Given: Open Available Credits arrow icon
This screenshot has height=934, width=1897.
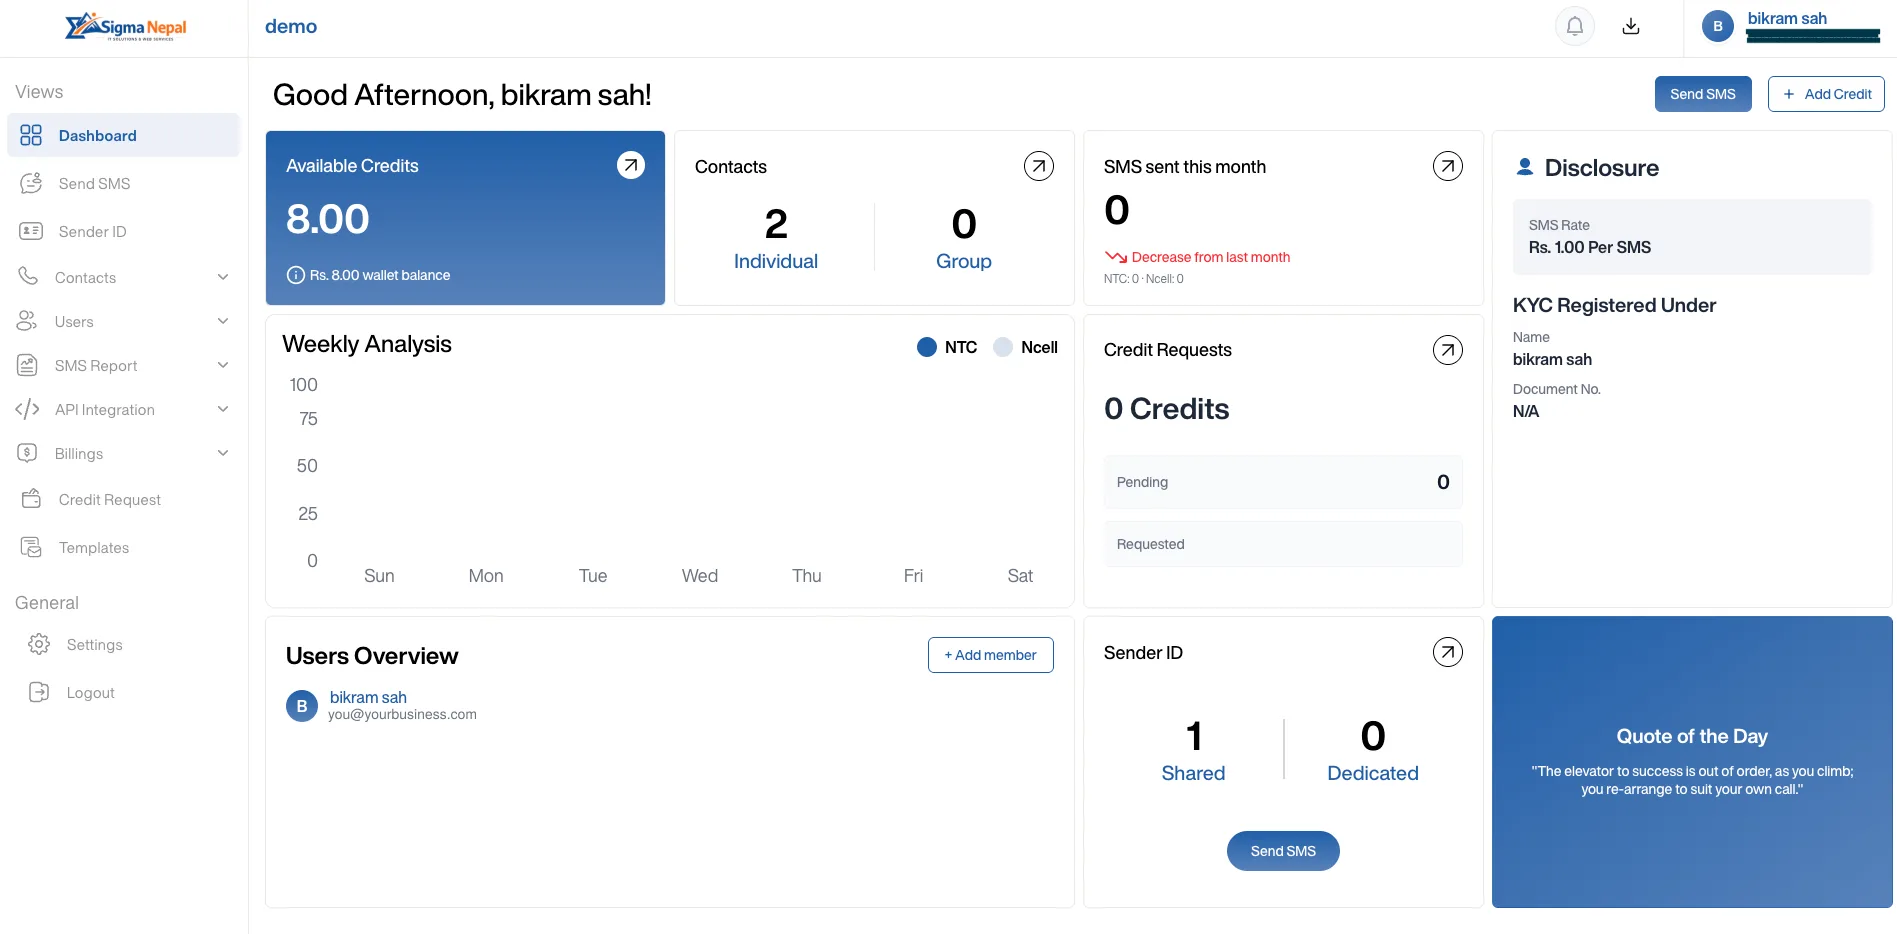Looking at the screenshot, I should pos(630,165).
